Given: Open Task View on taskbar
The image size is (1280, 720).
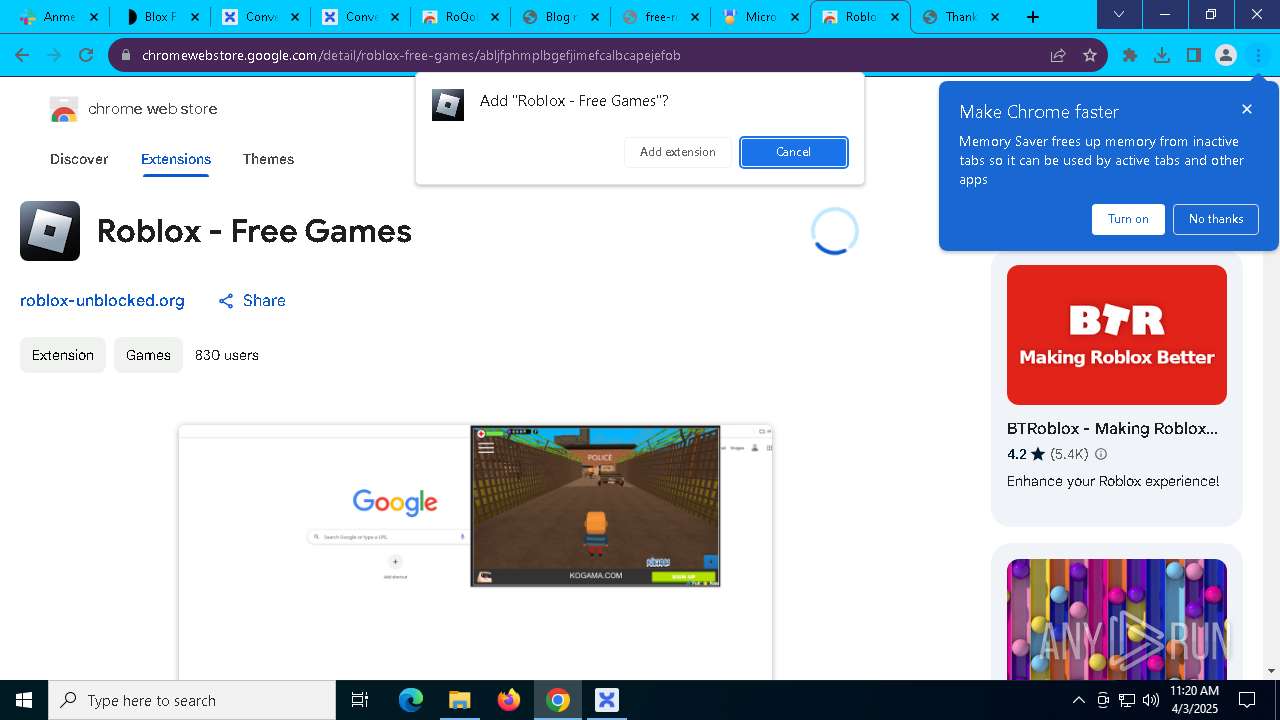Looking at the screenshot, I should pyautogui.click(x=360, y=700).
